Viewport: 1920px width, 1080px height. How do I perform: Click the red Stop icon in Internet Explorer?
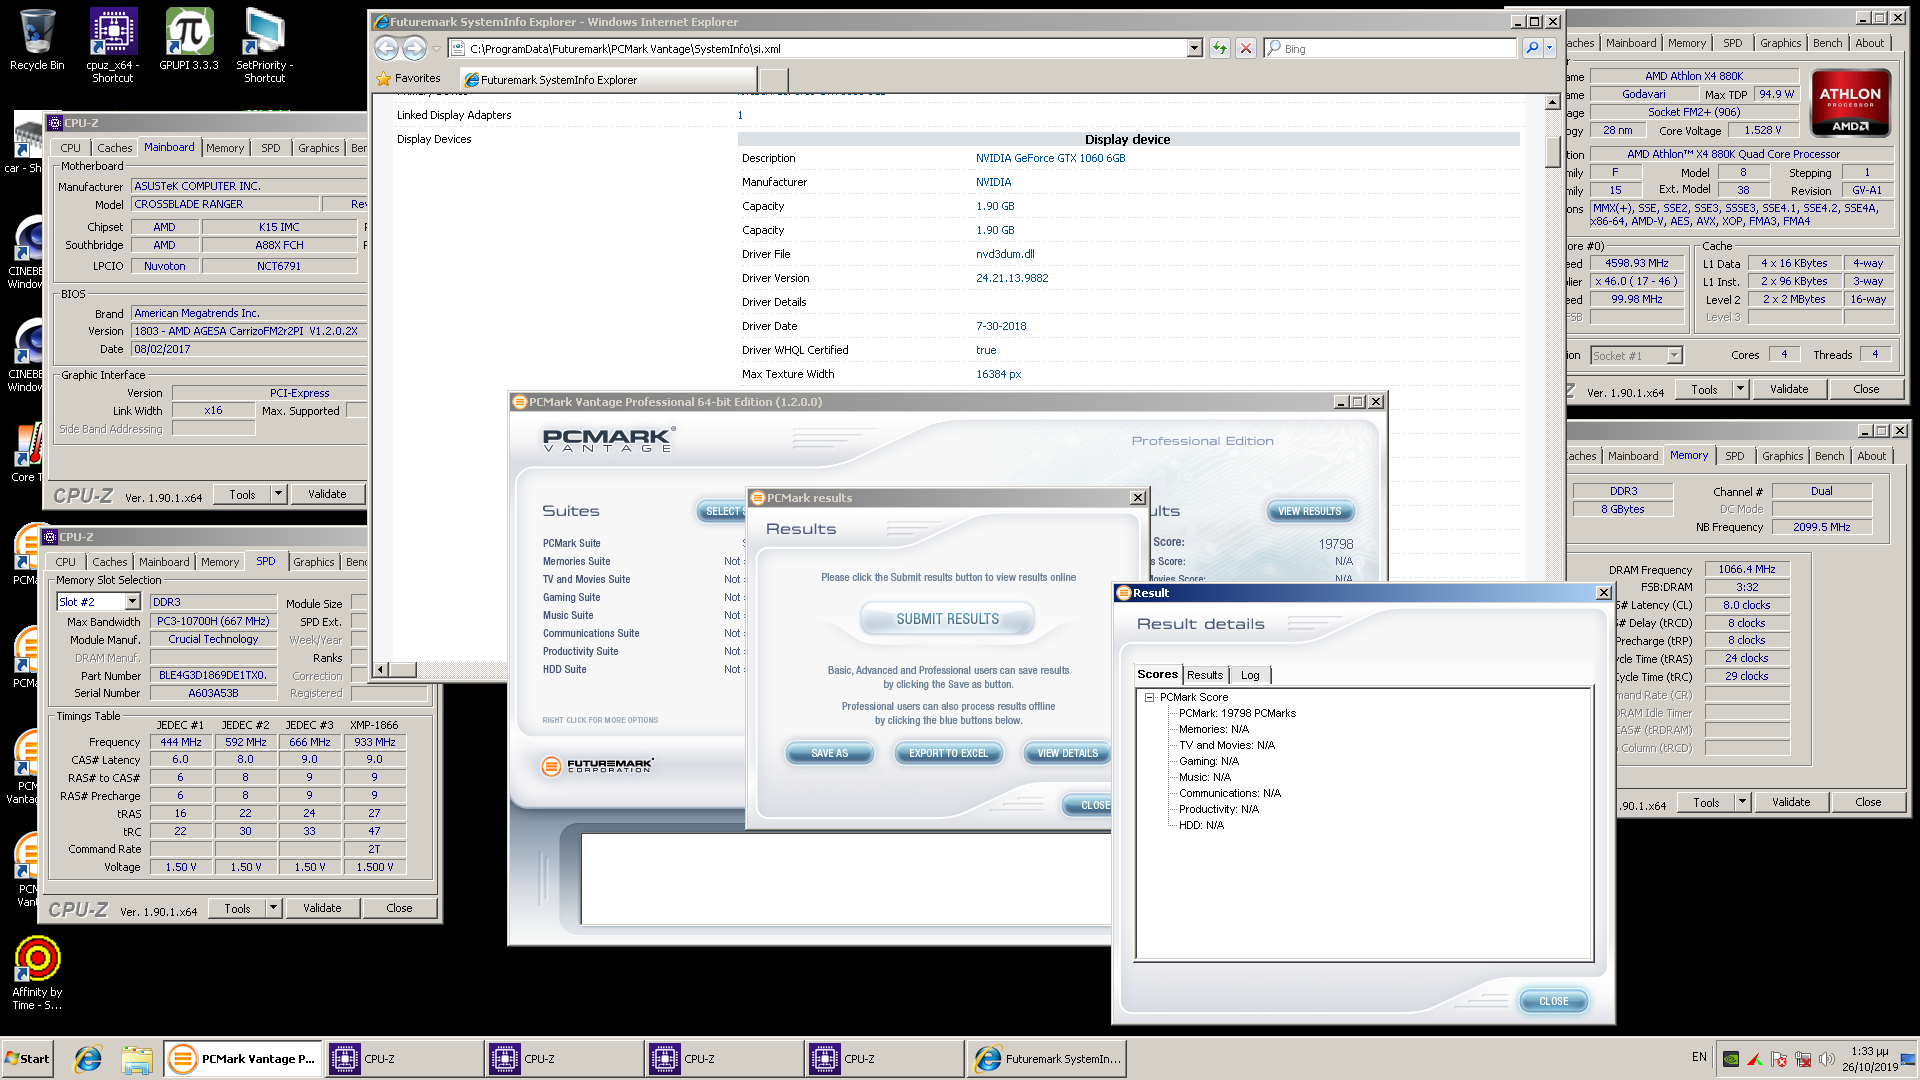[x=1246, y=48]
